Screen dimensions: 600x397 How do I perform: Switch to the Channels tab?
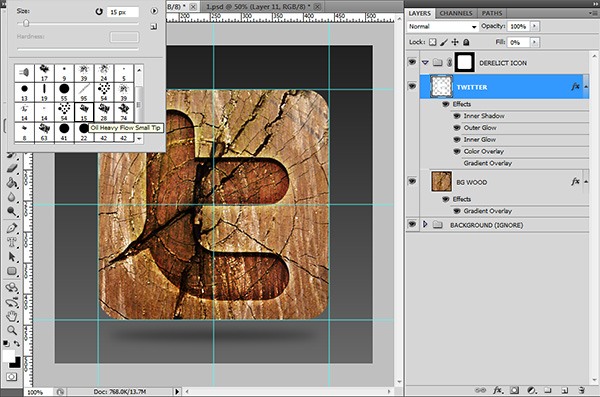(456, 13)
